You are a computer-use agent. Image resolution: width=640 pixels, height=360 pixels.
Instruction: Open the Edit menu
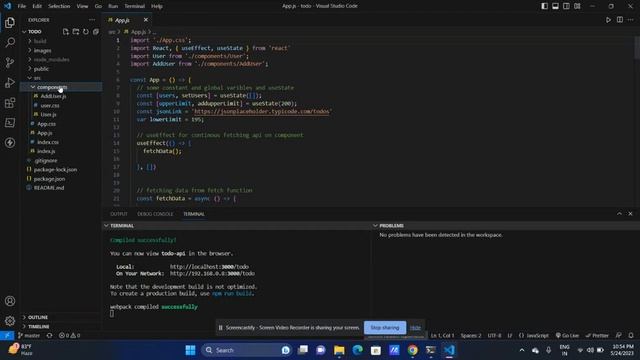(x=37, y=6)
